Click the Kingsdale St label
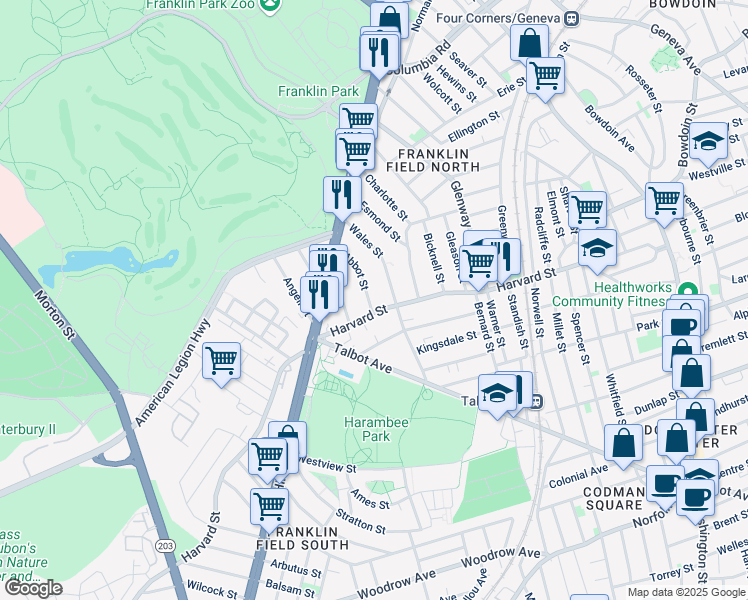This screenshot has width=748, height=600. tap(447, 343)
